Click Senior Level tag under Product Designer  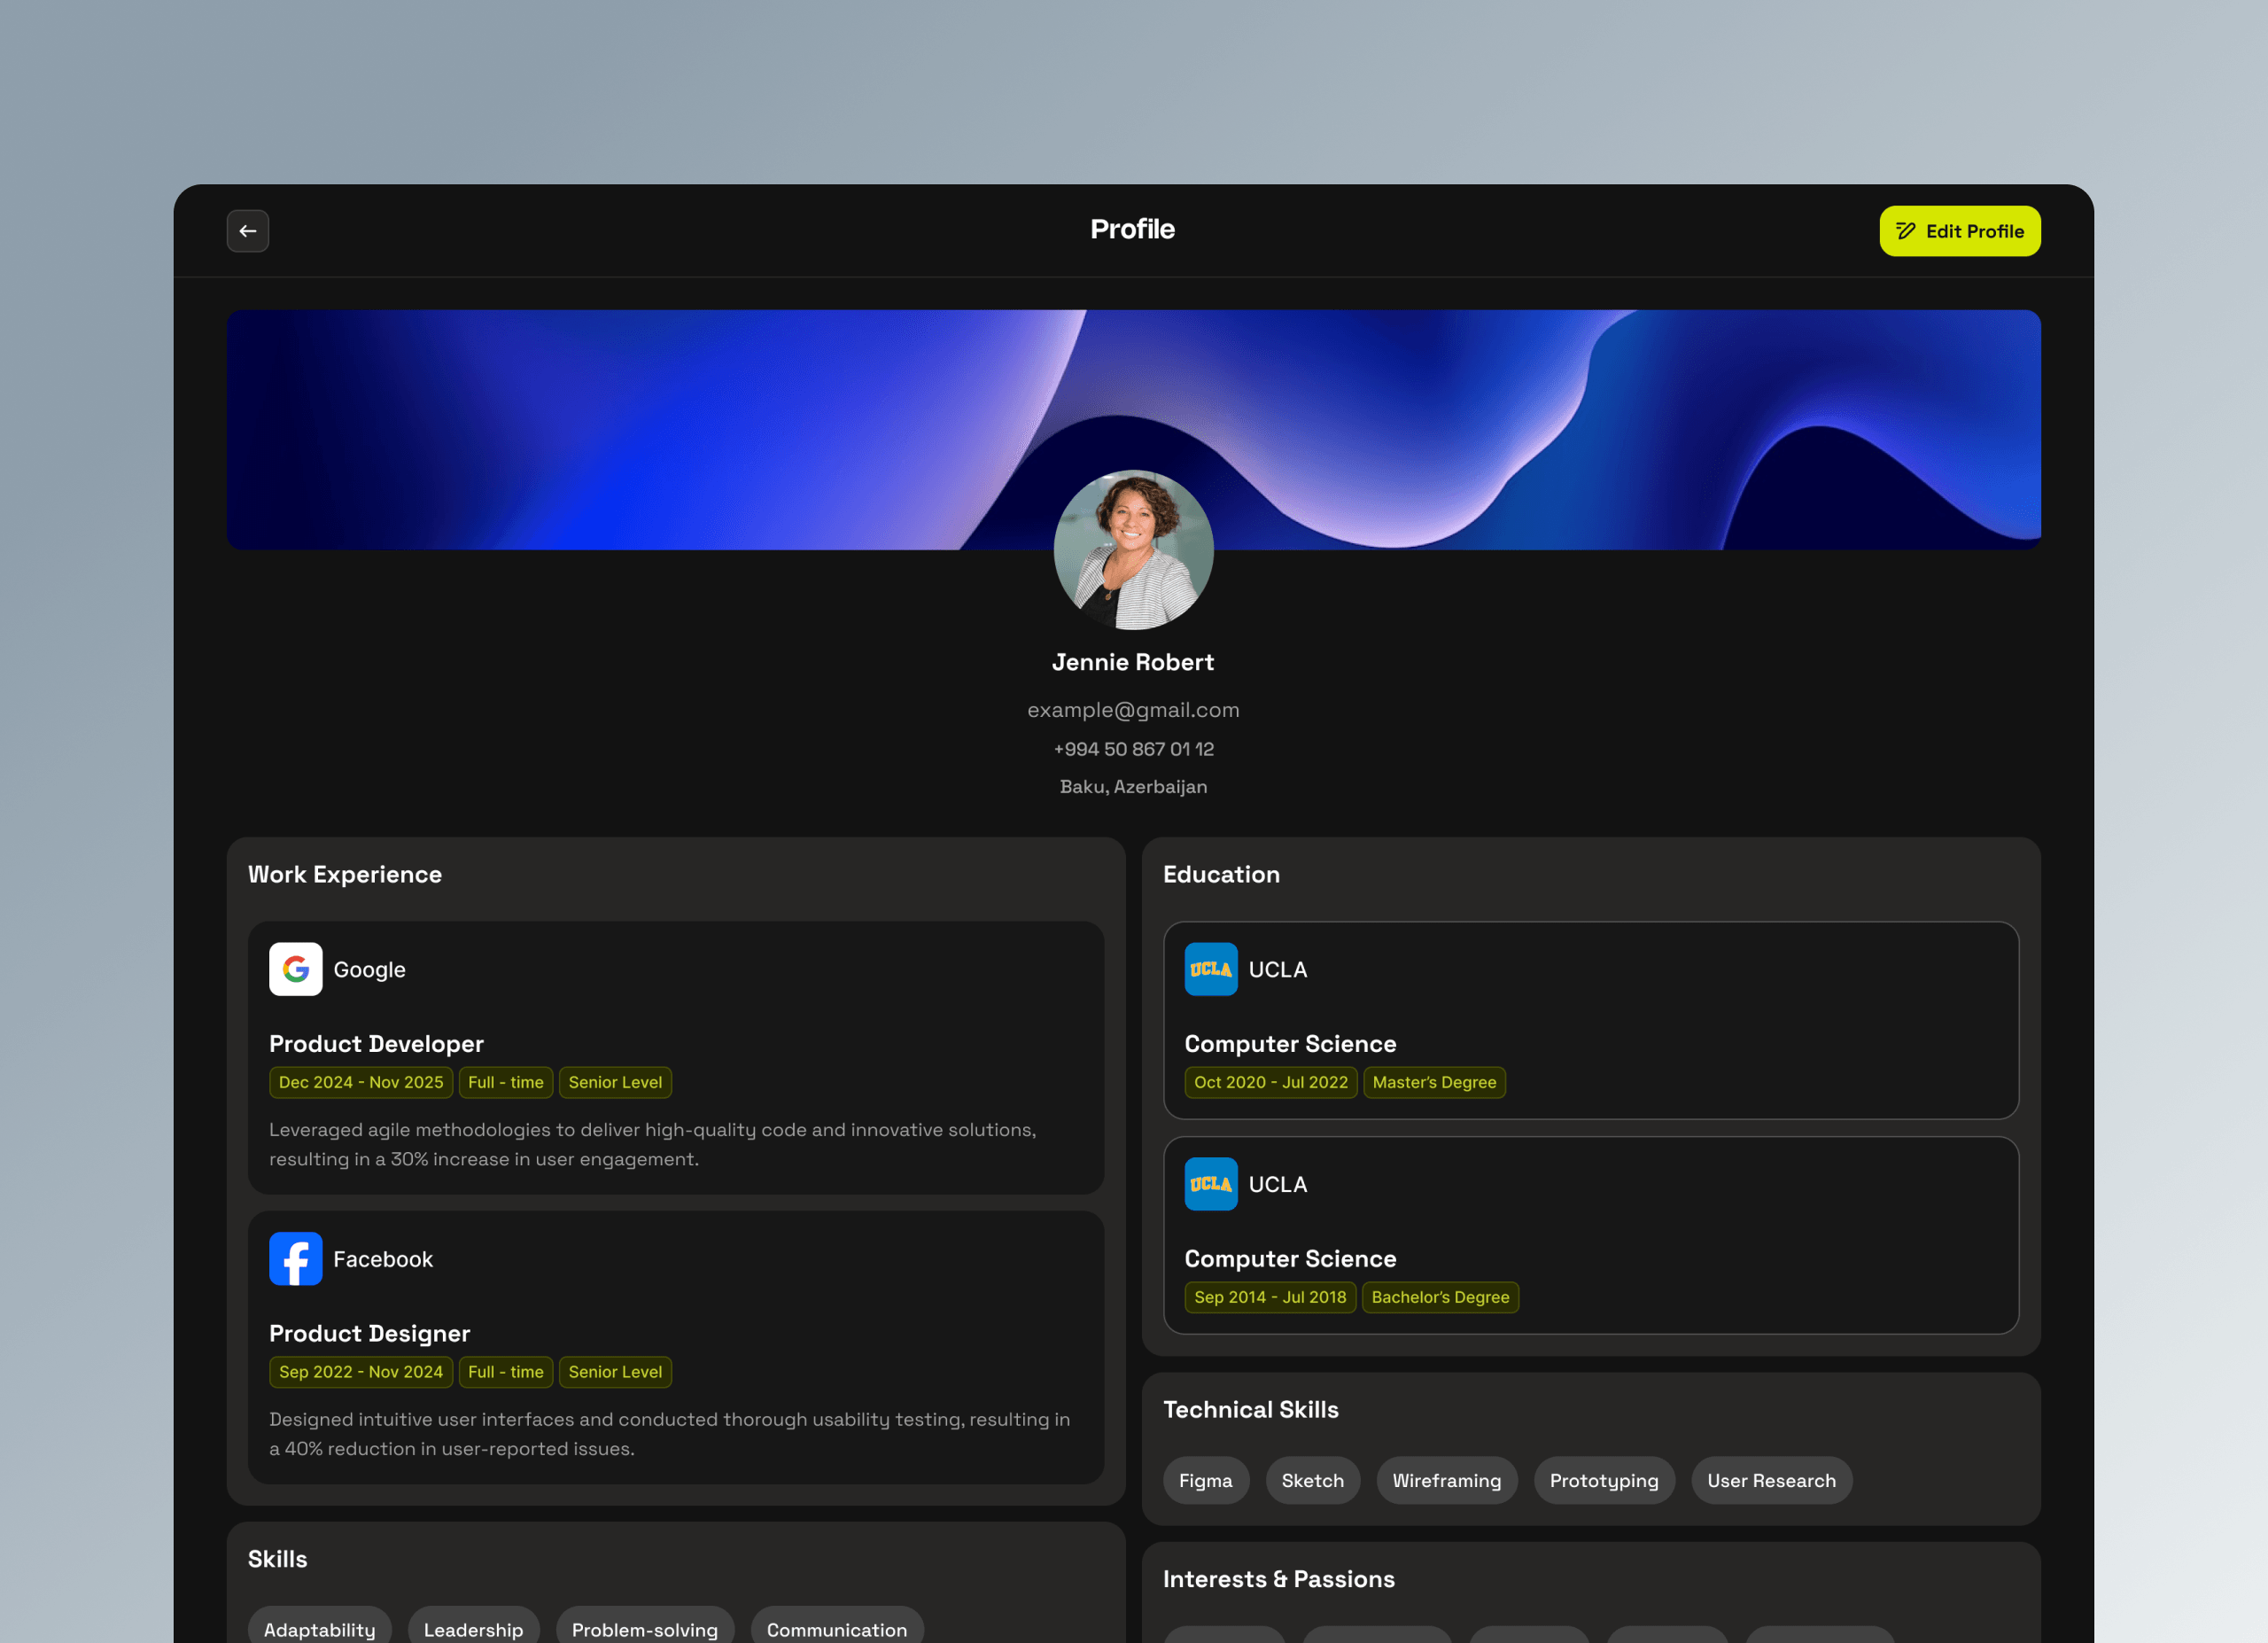pos(615,1372)
